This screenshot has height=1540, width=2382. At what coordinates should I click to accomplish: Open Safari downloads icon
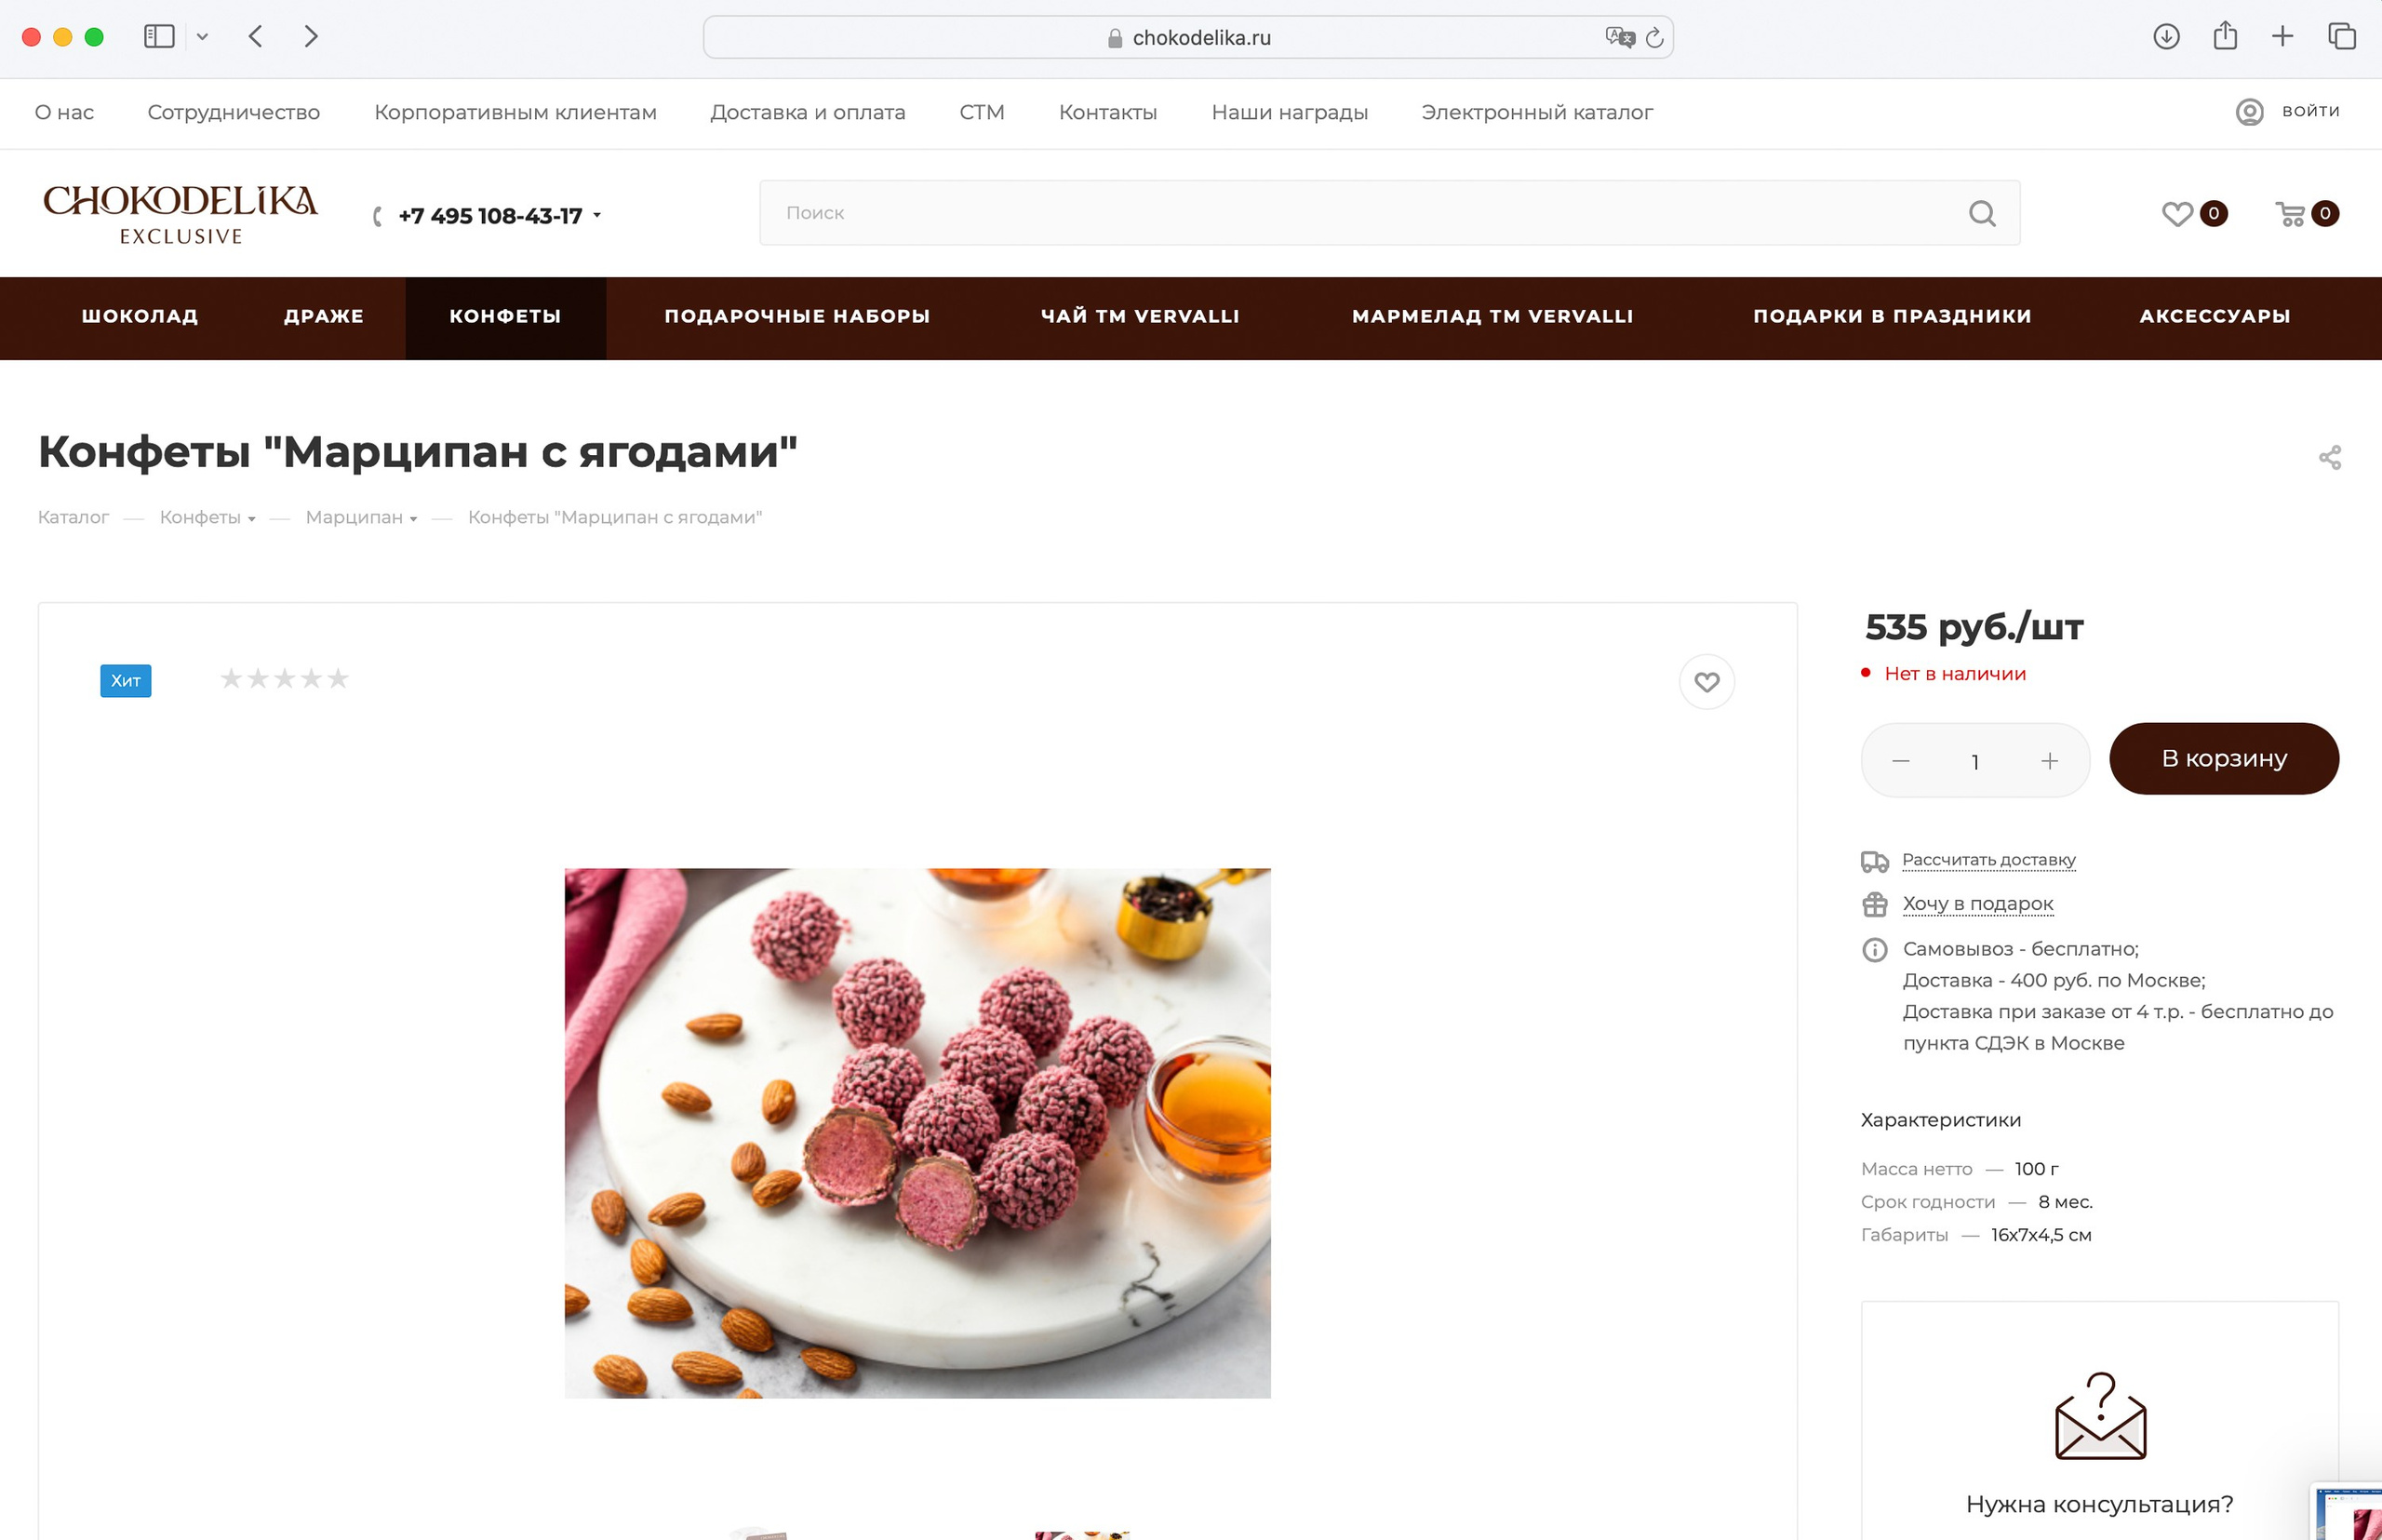point(2166,37)
